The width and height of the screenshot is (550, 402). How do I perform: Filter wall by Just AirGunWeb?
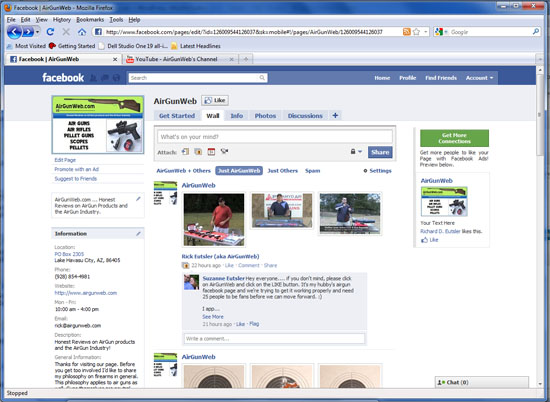pos(239,171)
